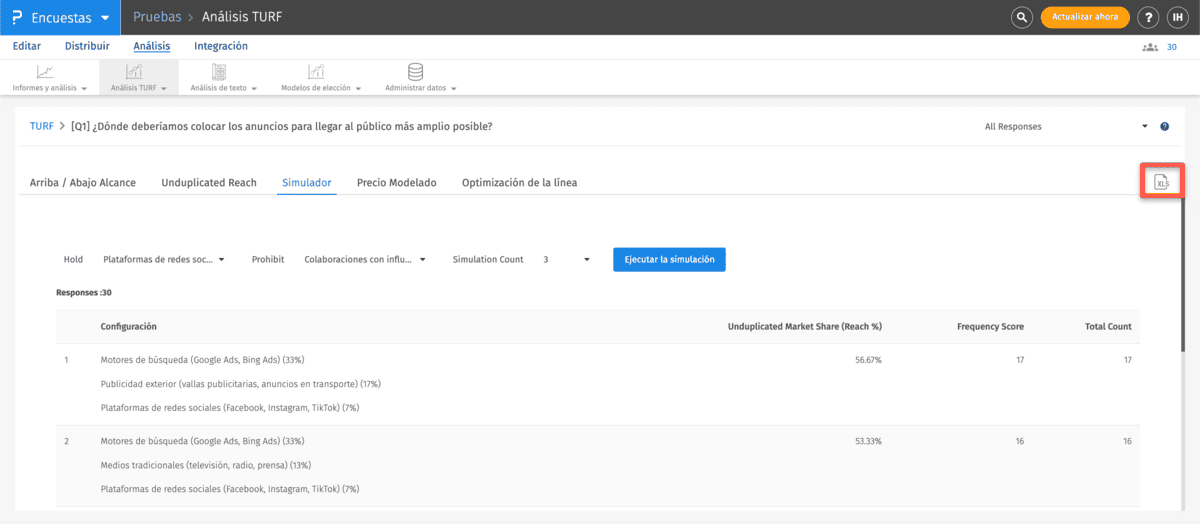Screen dimensions: 1200x525
Task: Expand the Simulation Count dropdown
Action: (567, 259)
